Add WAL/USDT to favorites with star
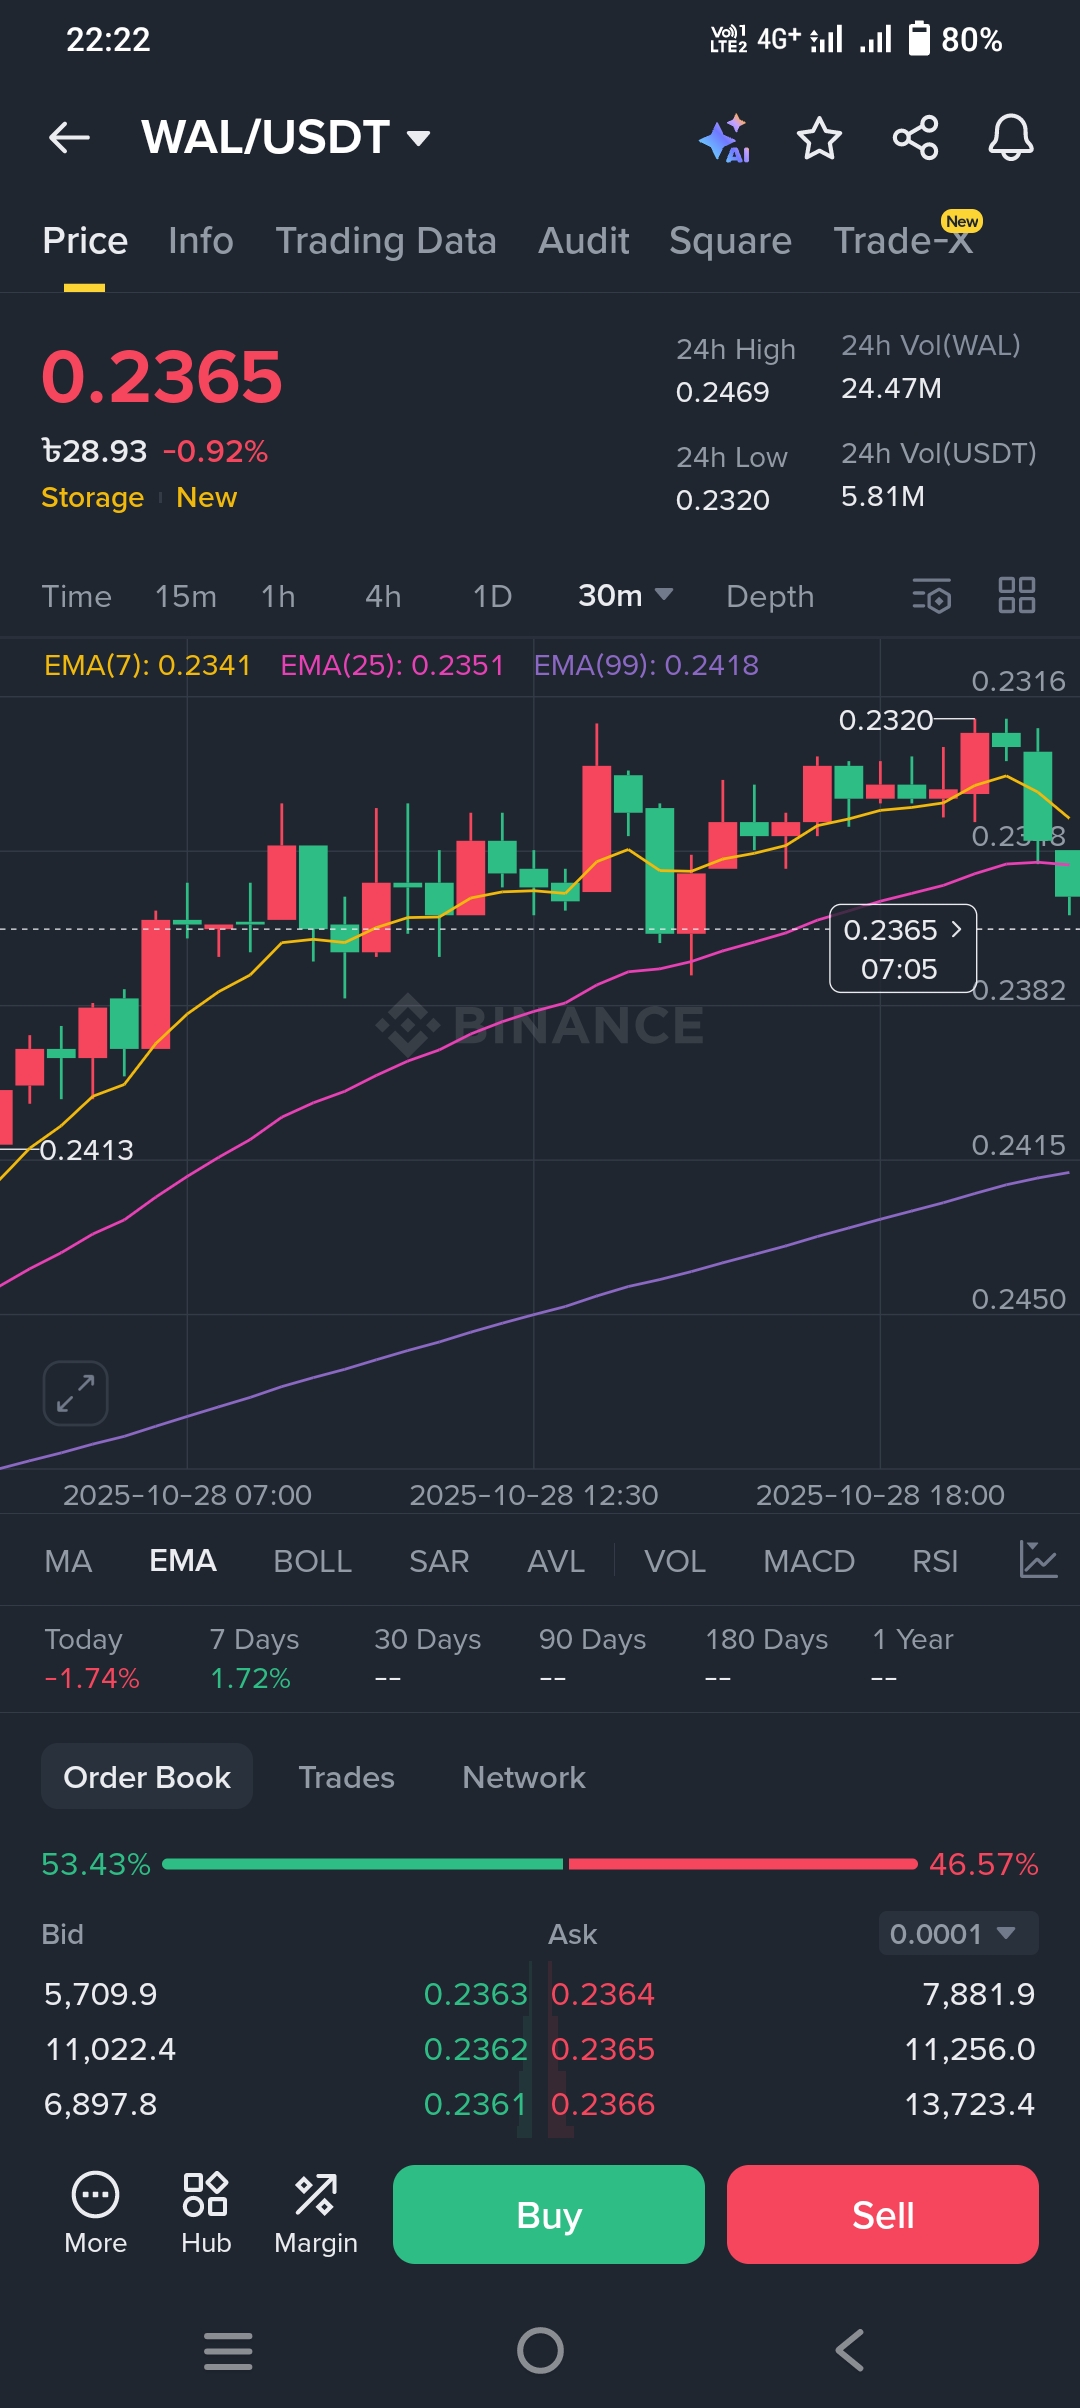Screen dimensions: 1080x2408 819,138
